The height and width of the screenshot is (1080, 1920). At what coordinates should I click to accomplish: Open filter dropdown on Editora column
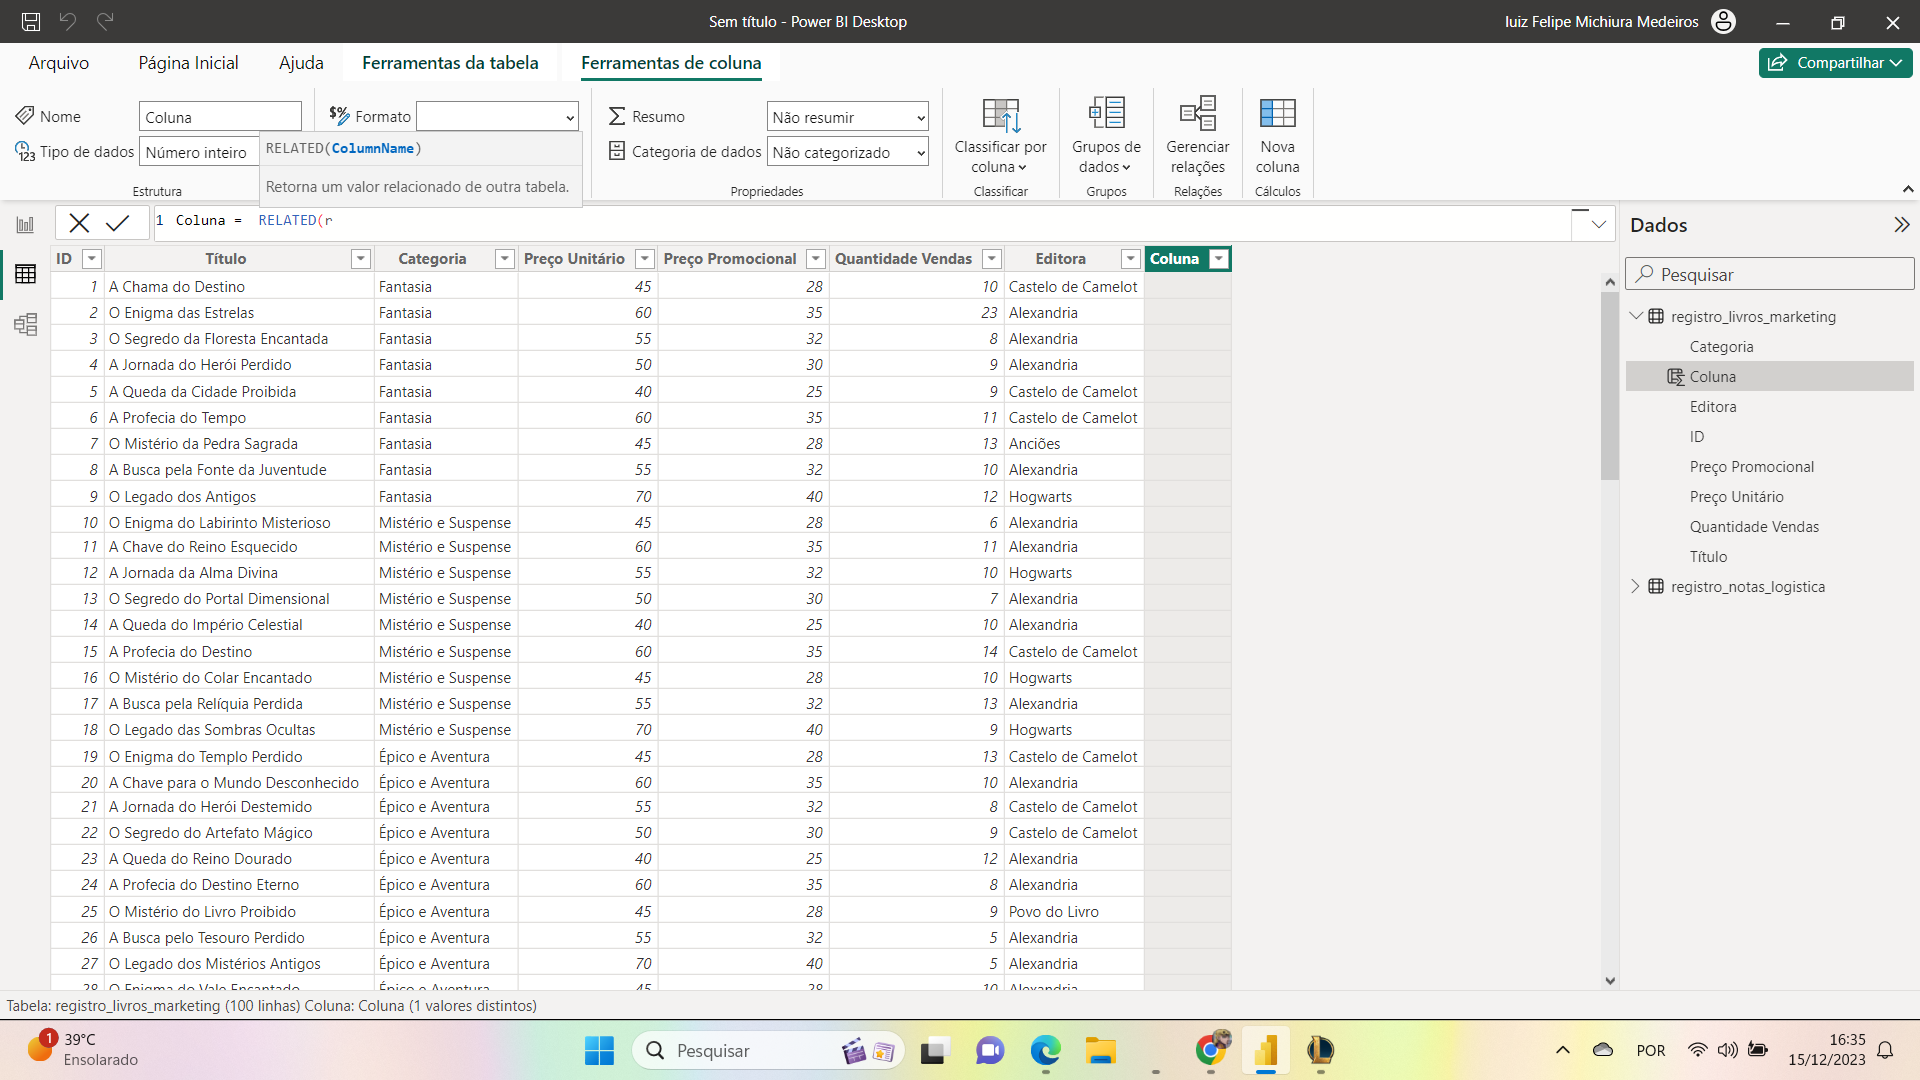point(1130,259)
